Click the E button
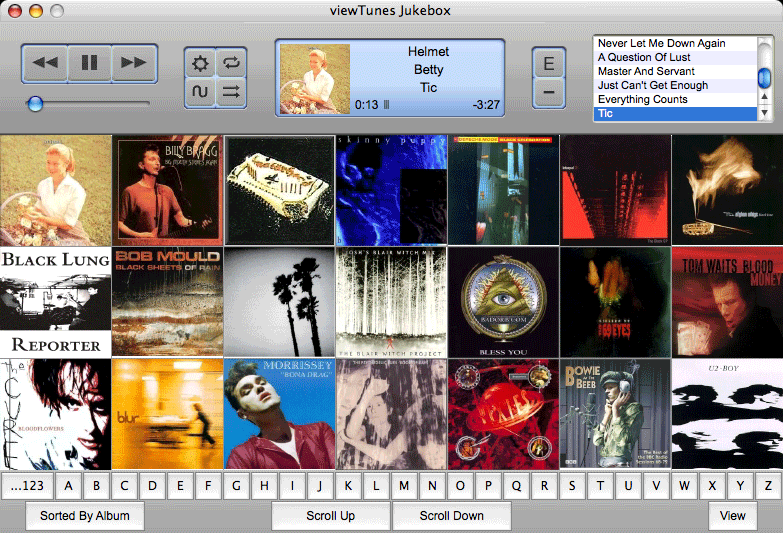The height and width of the screenshot is (533, 783). [549, 63]
